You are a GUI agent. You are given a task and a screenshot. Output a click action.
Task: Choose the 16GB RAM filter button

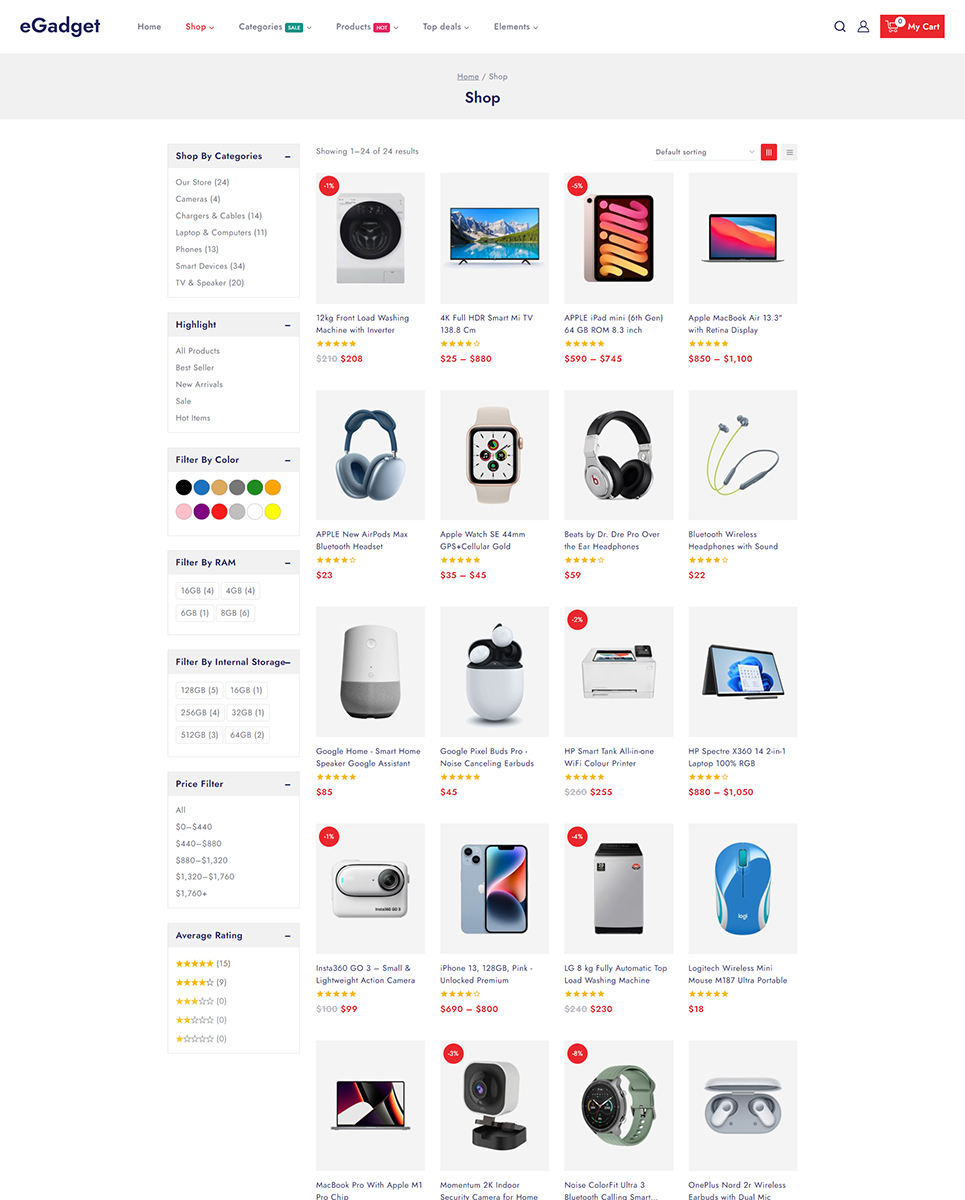(197, 591)
